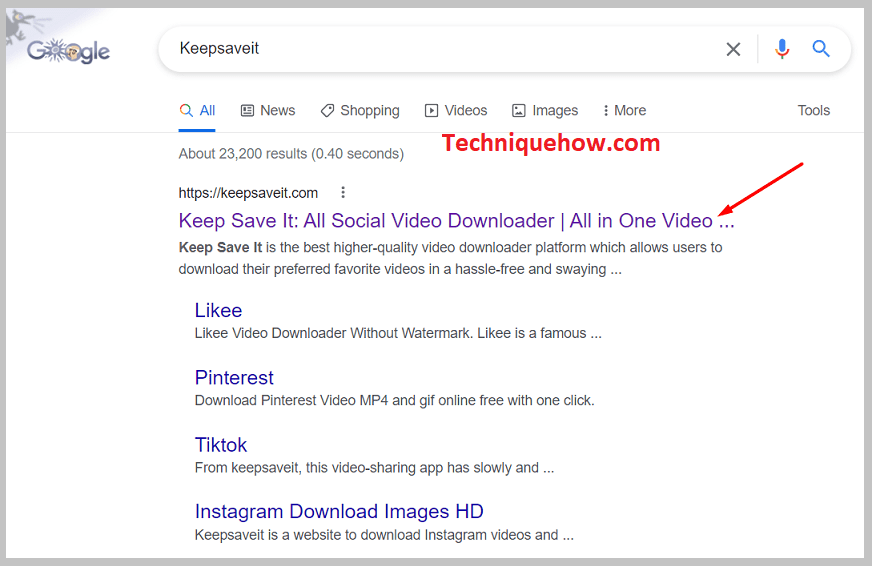Open the search Tools options
Screen dimensions: 872x566
point(814,111)
